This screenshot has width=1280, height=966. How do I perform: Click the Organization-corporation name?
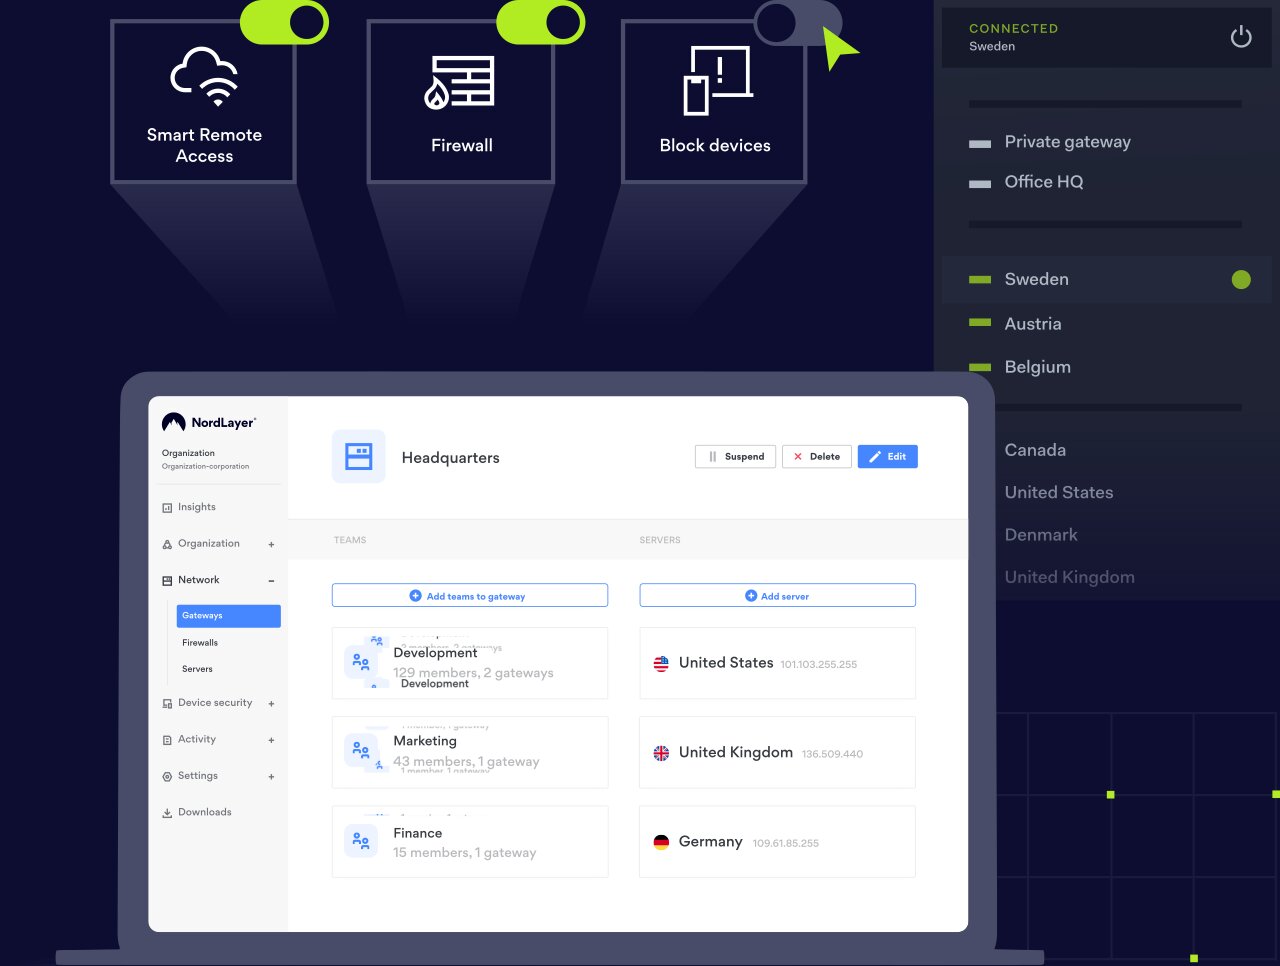(x=205, y=467)
